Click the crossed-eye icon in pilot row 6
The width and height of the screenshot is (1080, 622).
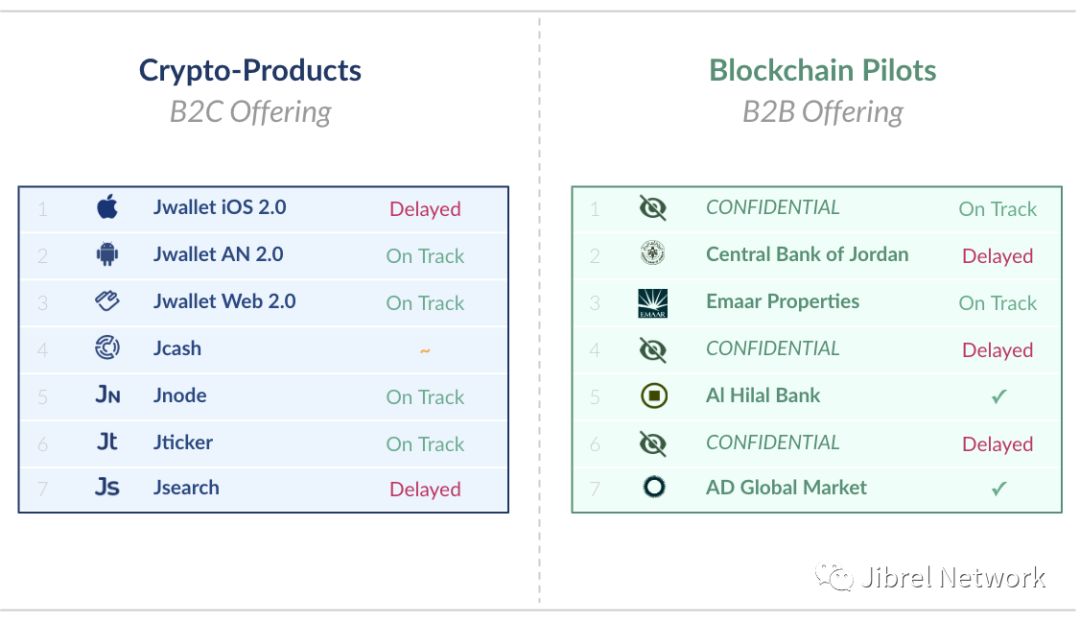[652, 443]
